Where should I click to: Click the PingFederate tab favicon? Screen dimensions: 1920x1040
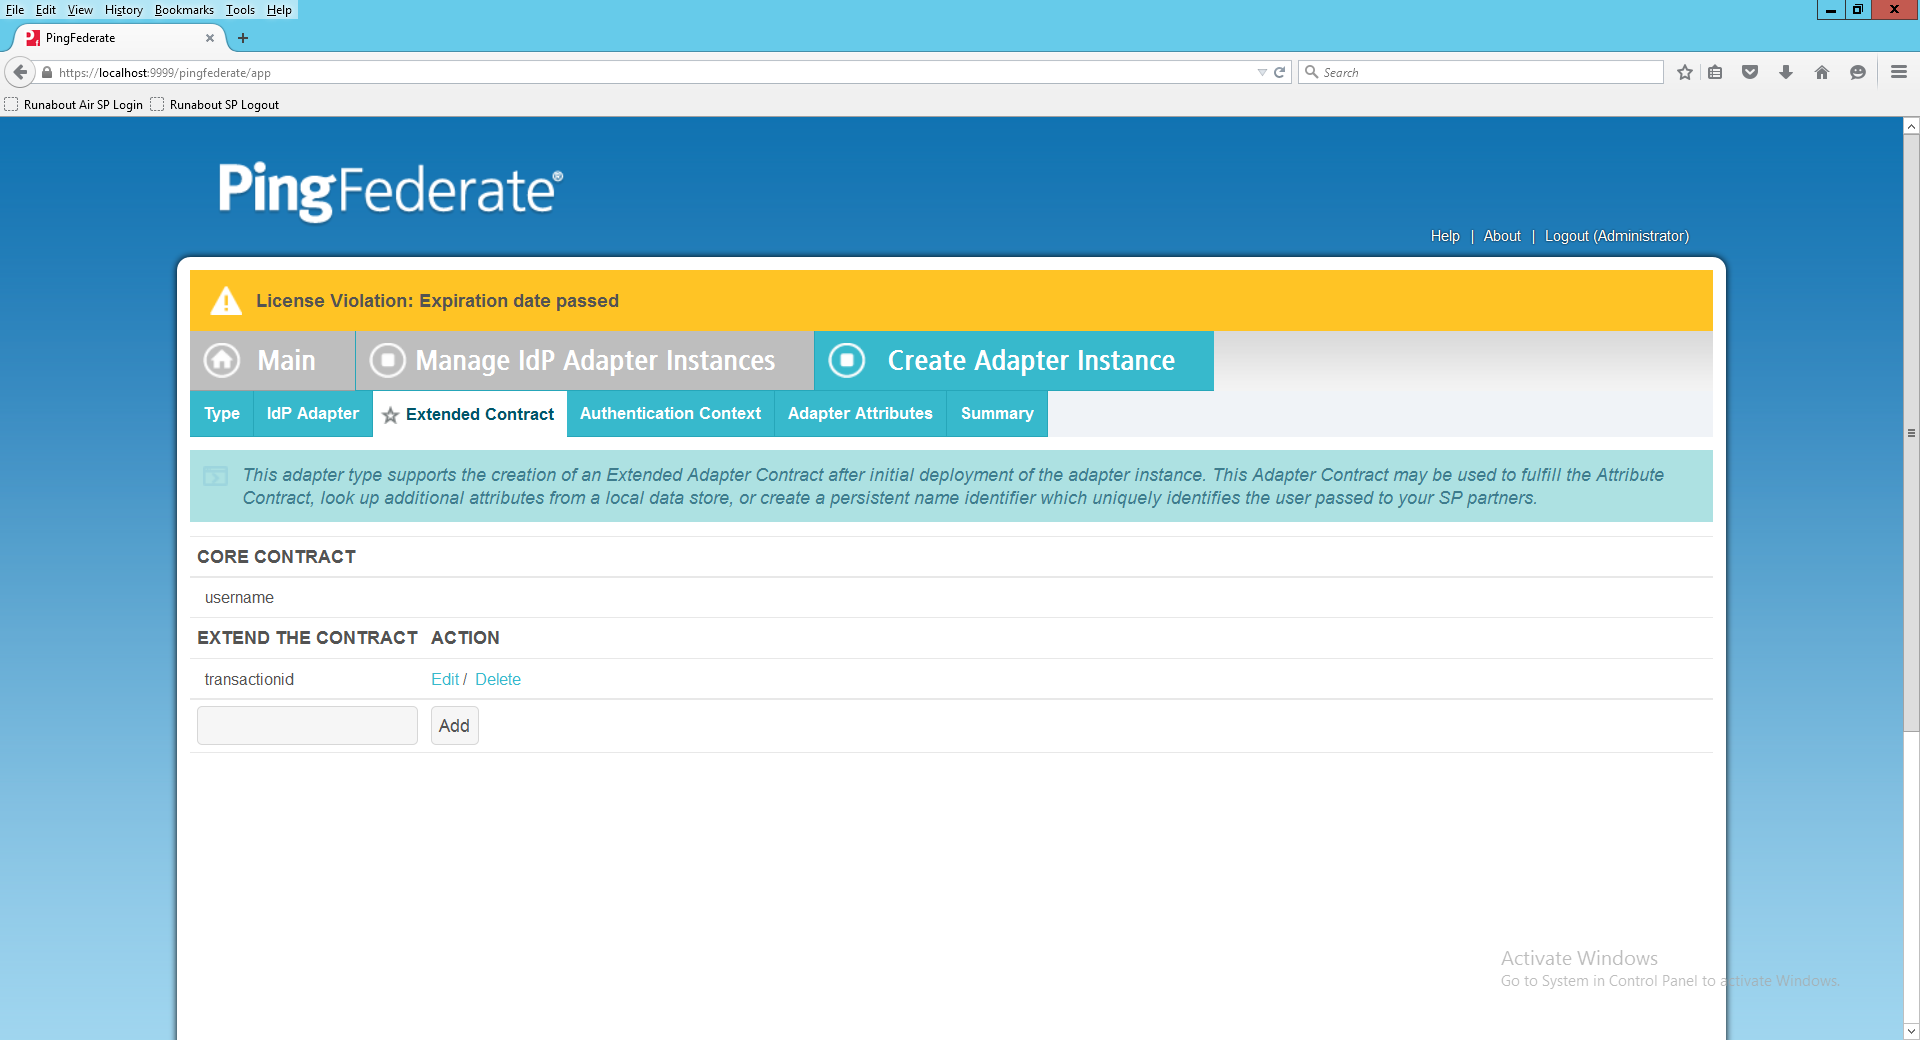33,38
